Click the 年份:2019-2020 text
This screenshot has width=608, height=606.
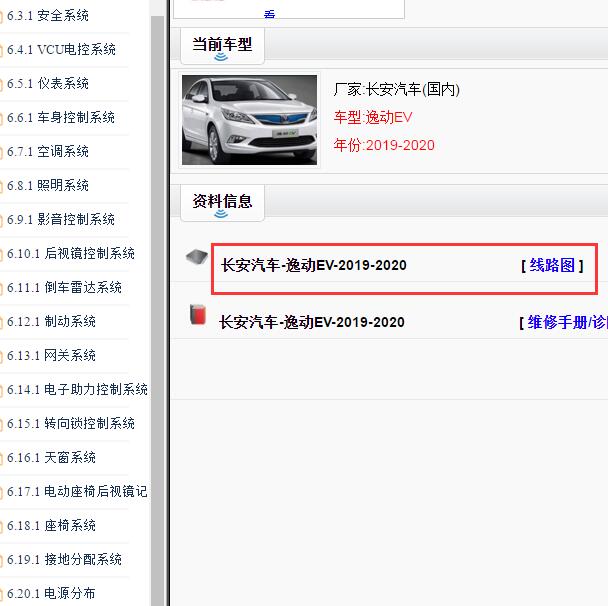point(384,145)
